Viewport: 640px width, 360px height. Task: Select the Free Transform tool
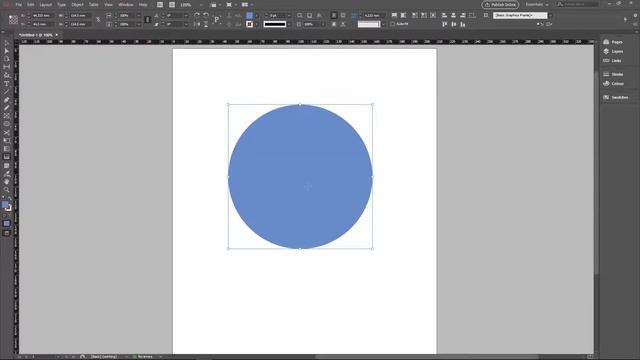click(x=7, y=141)
